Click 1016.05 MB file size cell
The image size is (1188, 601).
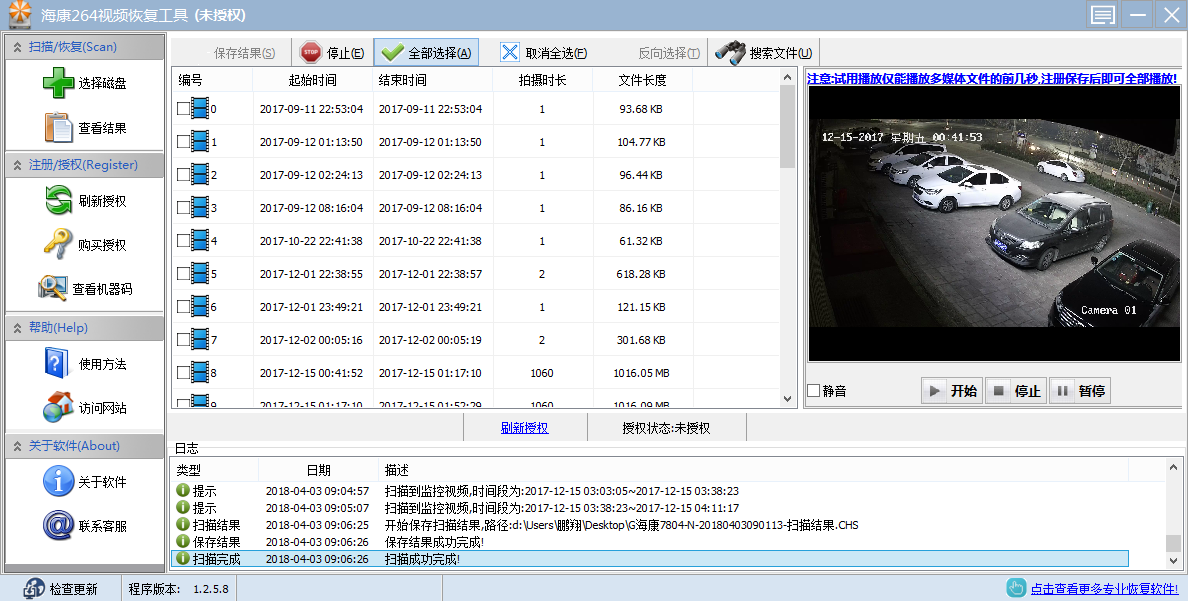pos(641,372)
